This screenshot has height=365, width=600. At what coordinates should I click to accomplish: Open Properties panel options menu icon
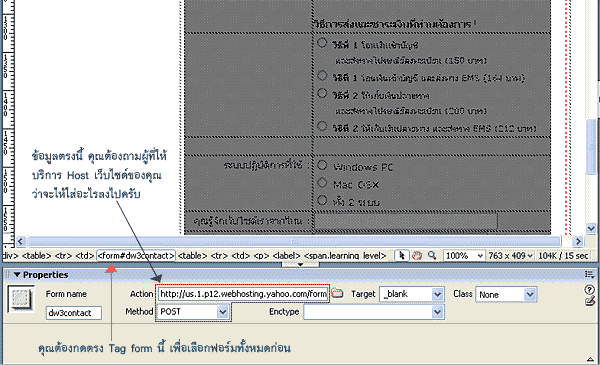pos(589,274)
